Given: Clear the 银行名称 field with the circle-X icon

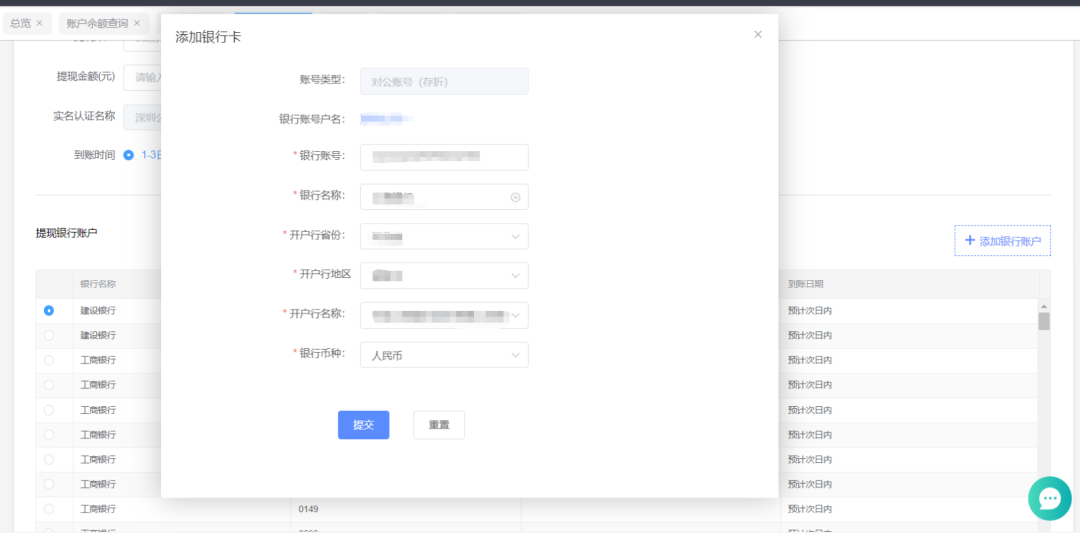Looking at the screenshot, I should [515, 198].
